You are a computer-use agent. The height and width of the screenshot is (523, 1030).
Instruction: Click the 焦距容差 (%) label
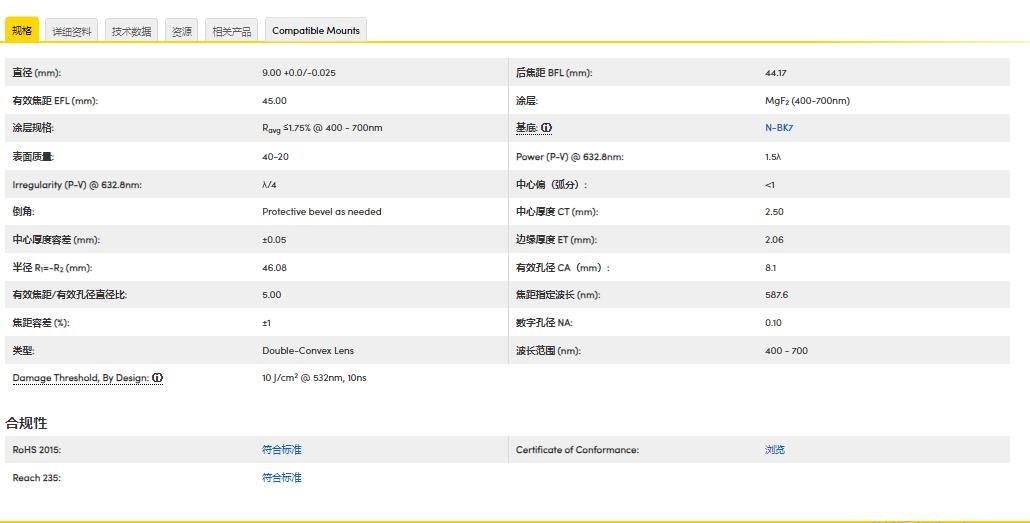point(41,323)
